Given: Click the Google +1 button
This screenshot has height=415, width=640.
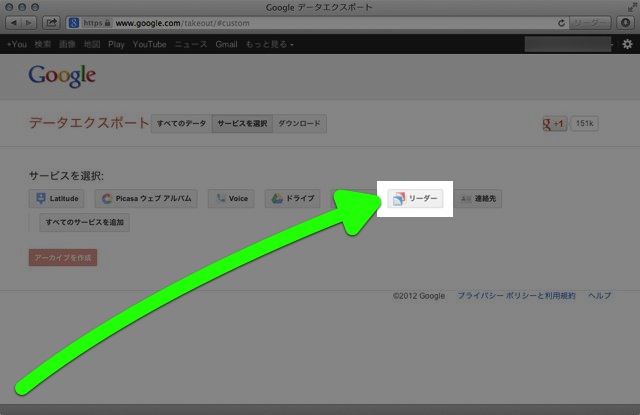Looking at the screenshot, I should point(553,124).
